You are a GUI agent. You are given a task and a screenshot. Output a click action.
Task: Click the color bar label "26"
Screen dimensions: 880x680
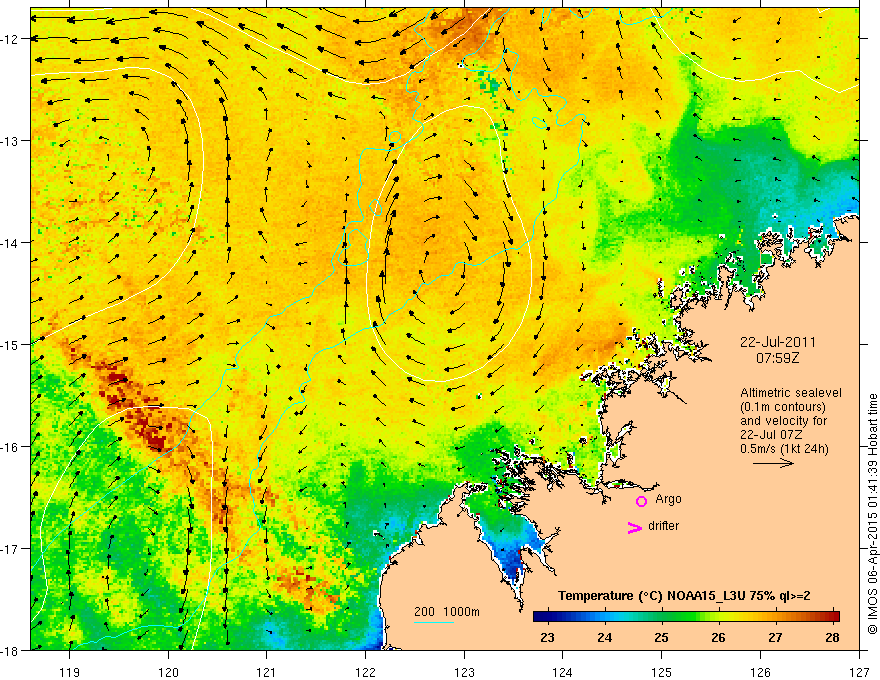click(718, 637)
